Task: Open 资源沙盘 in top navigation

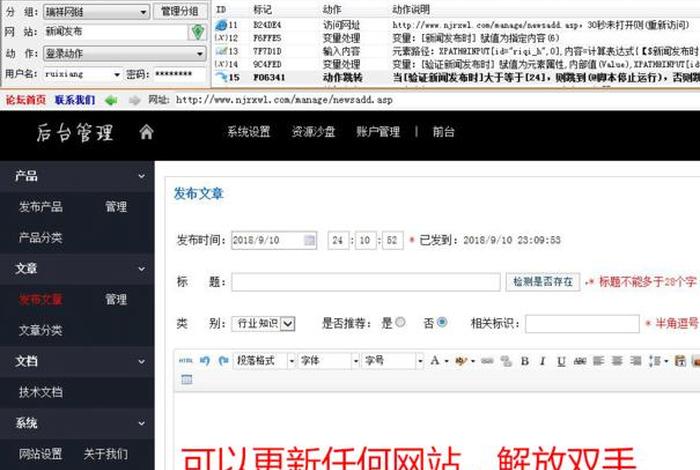Action: 313,132
